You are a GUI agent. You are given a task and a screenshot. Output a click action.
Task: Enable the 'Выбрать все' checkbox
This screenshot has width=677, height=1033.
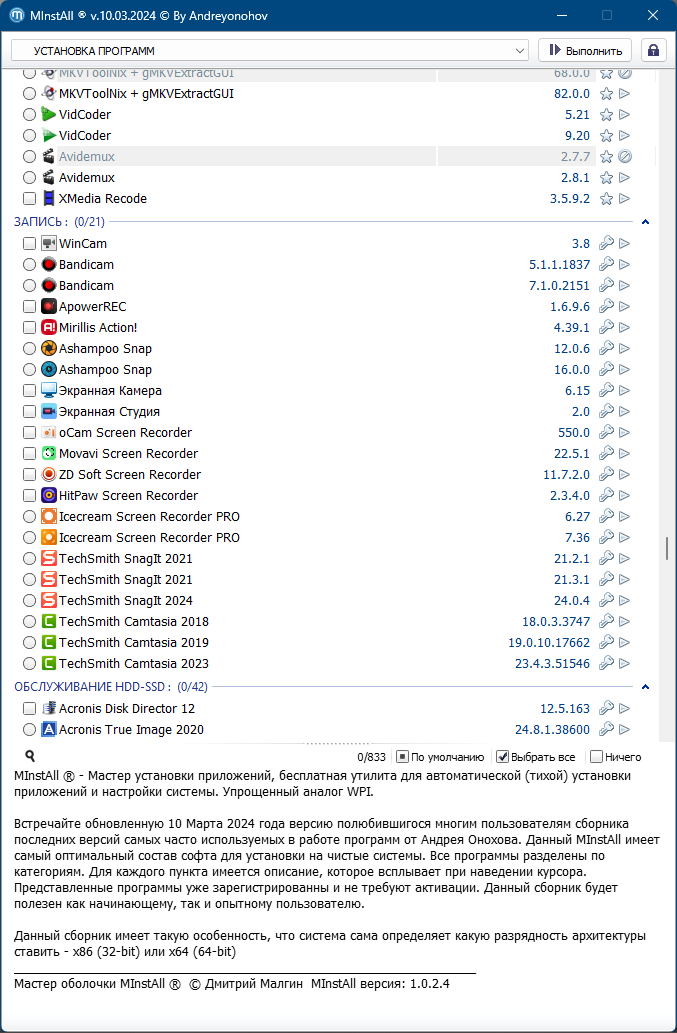503,757
